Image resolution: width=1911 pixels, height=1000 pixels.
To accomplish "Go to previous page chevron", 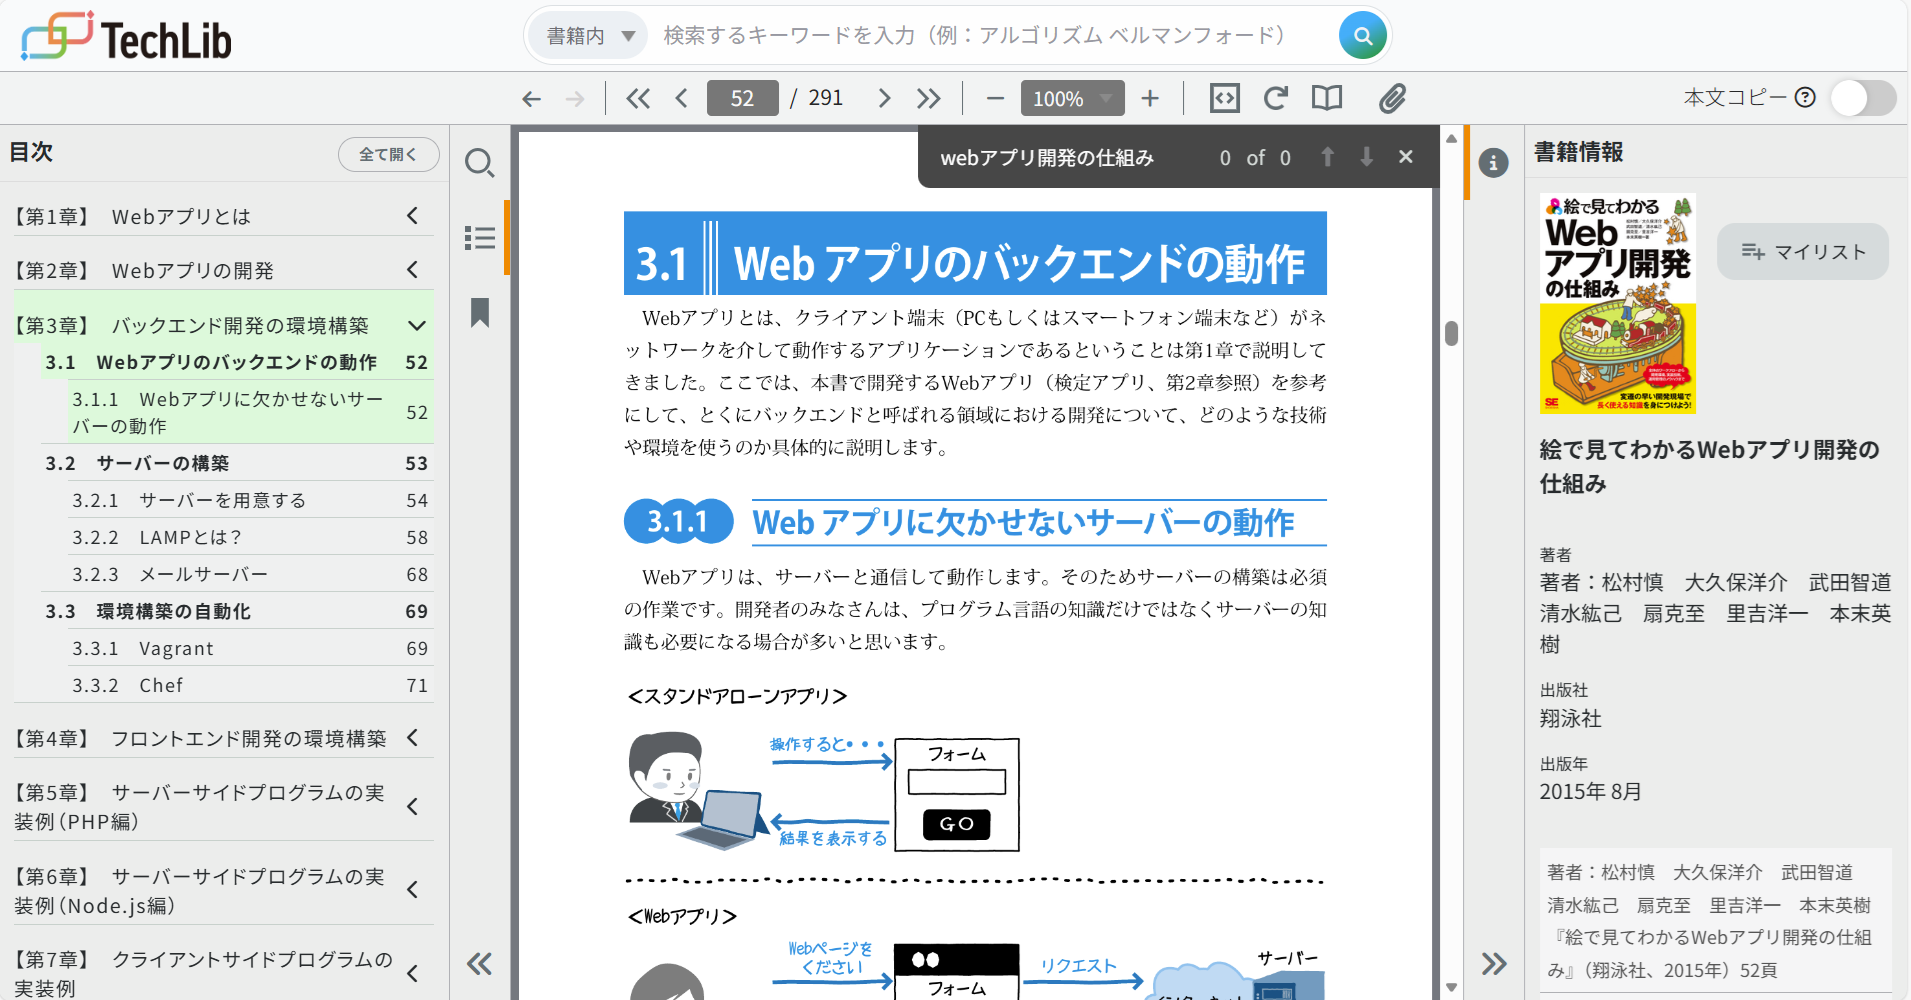I will click(x=682, y=98).
